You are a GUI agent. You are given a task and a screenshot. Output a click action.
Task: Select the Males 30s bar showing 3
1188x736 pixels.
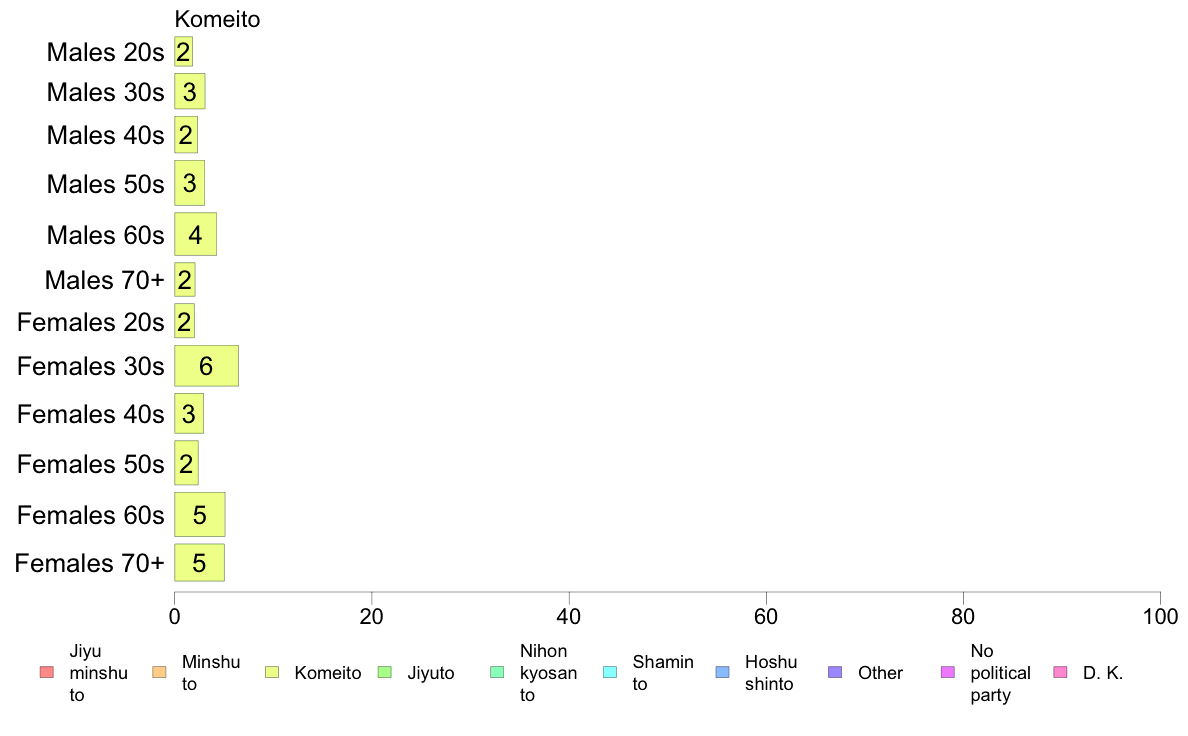[189, 92]
